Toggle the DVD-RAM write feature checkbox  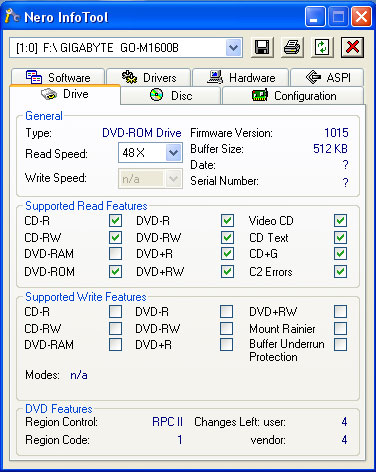(115, 345)
